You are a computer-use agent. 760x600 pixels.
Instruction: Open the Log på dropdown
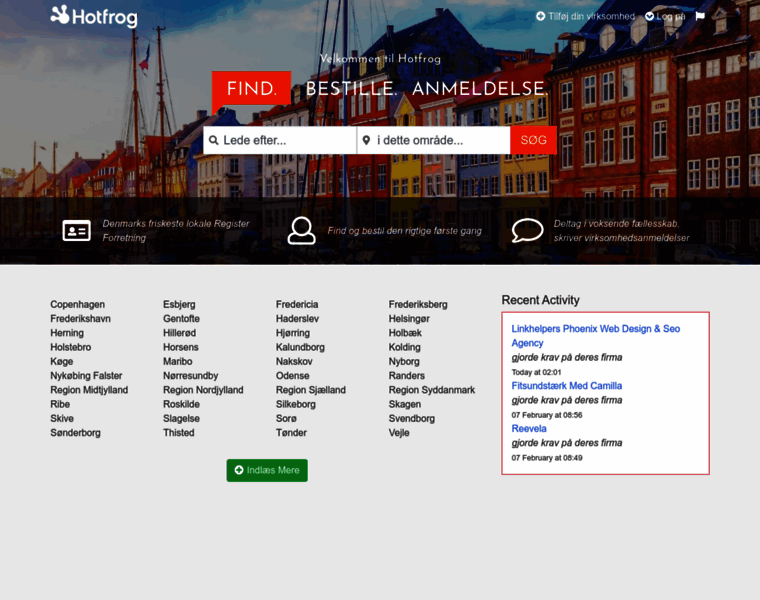[x=665, y=16]
